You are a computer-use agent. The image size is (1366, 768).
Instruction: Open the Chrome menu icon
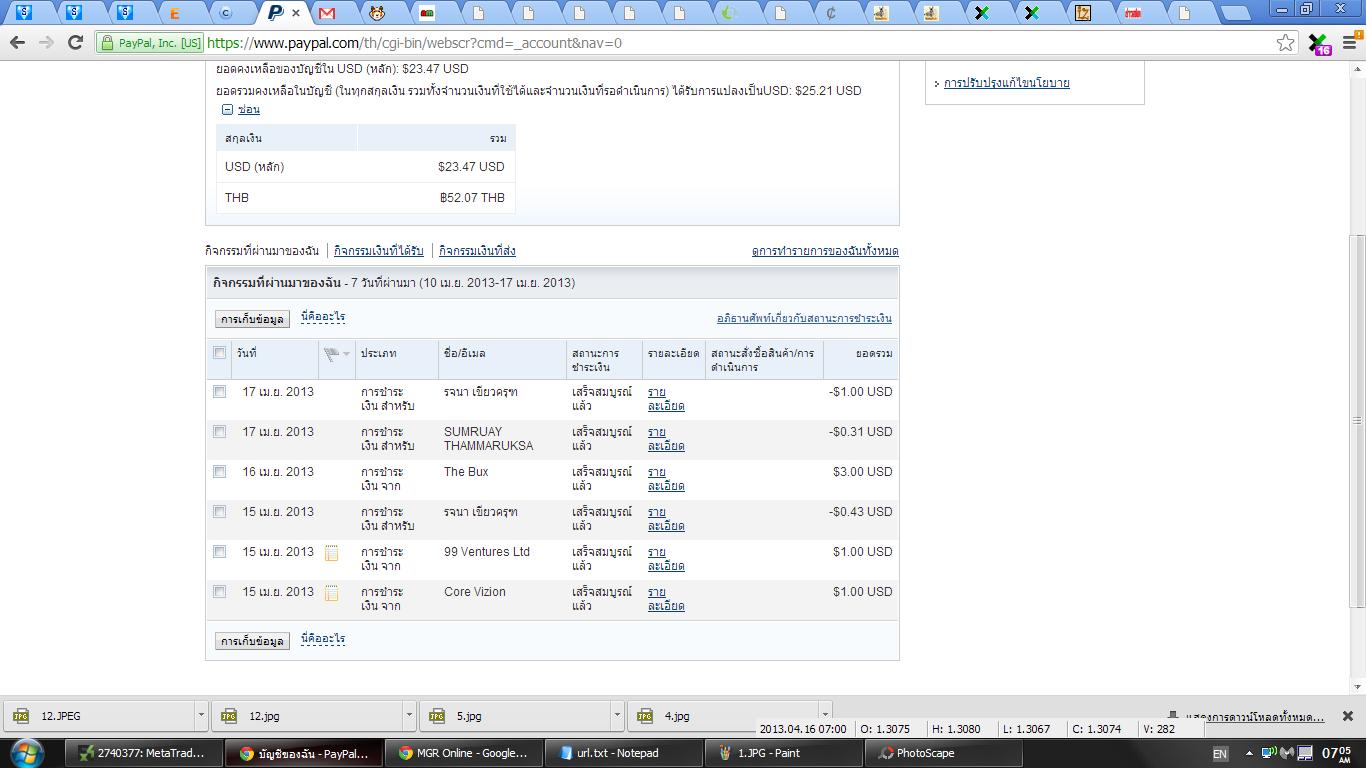point(1351,43)
